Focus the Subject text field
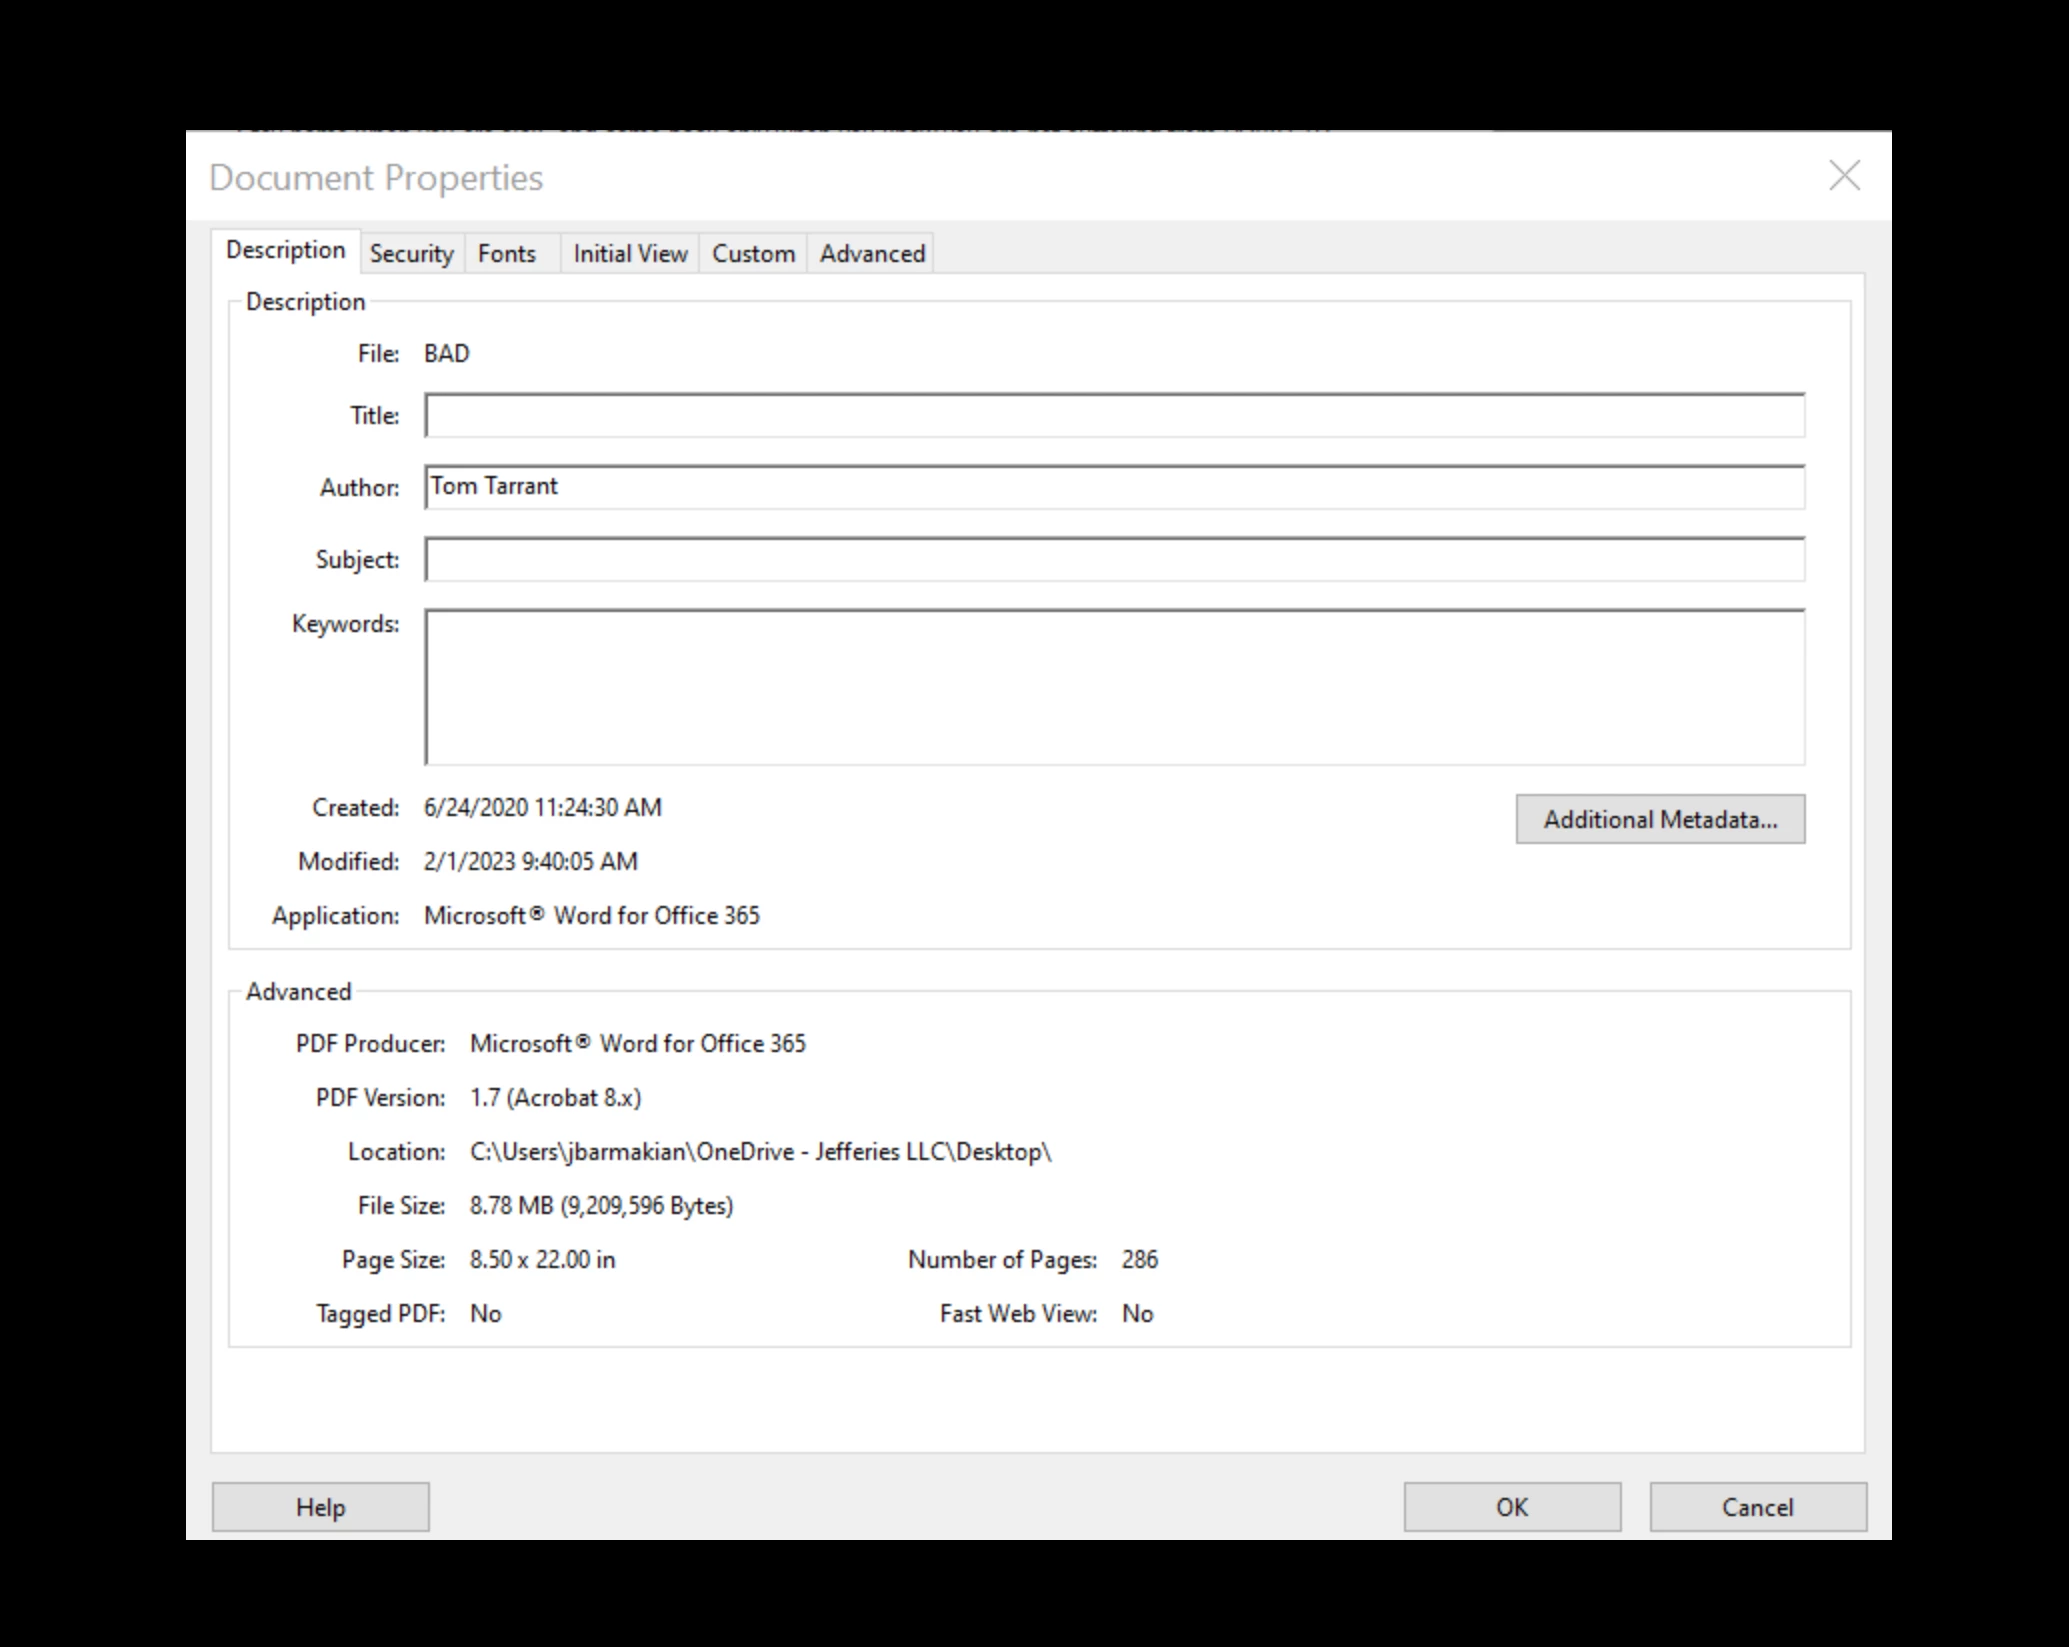The width and height of the screenshot is (2069, 1647). (x=1114, y=559)
